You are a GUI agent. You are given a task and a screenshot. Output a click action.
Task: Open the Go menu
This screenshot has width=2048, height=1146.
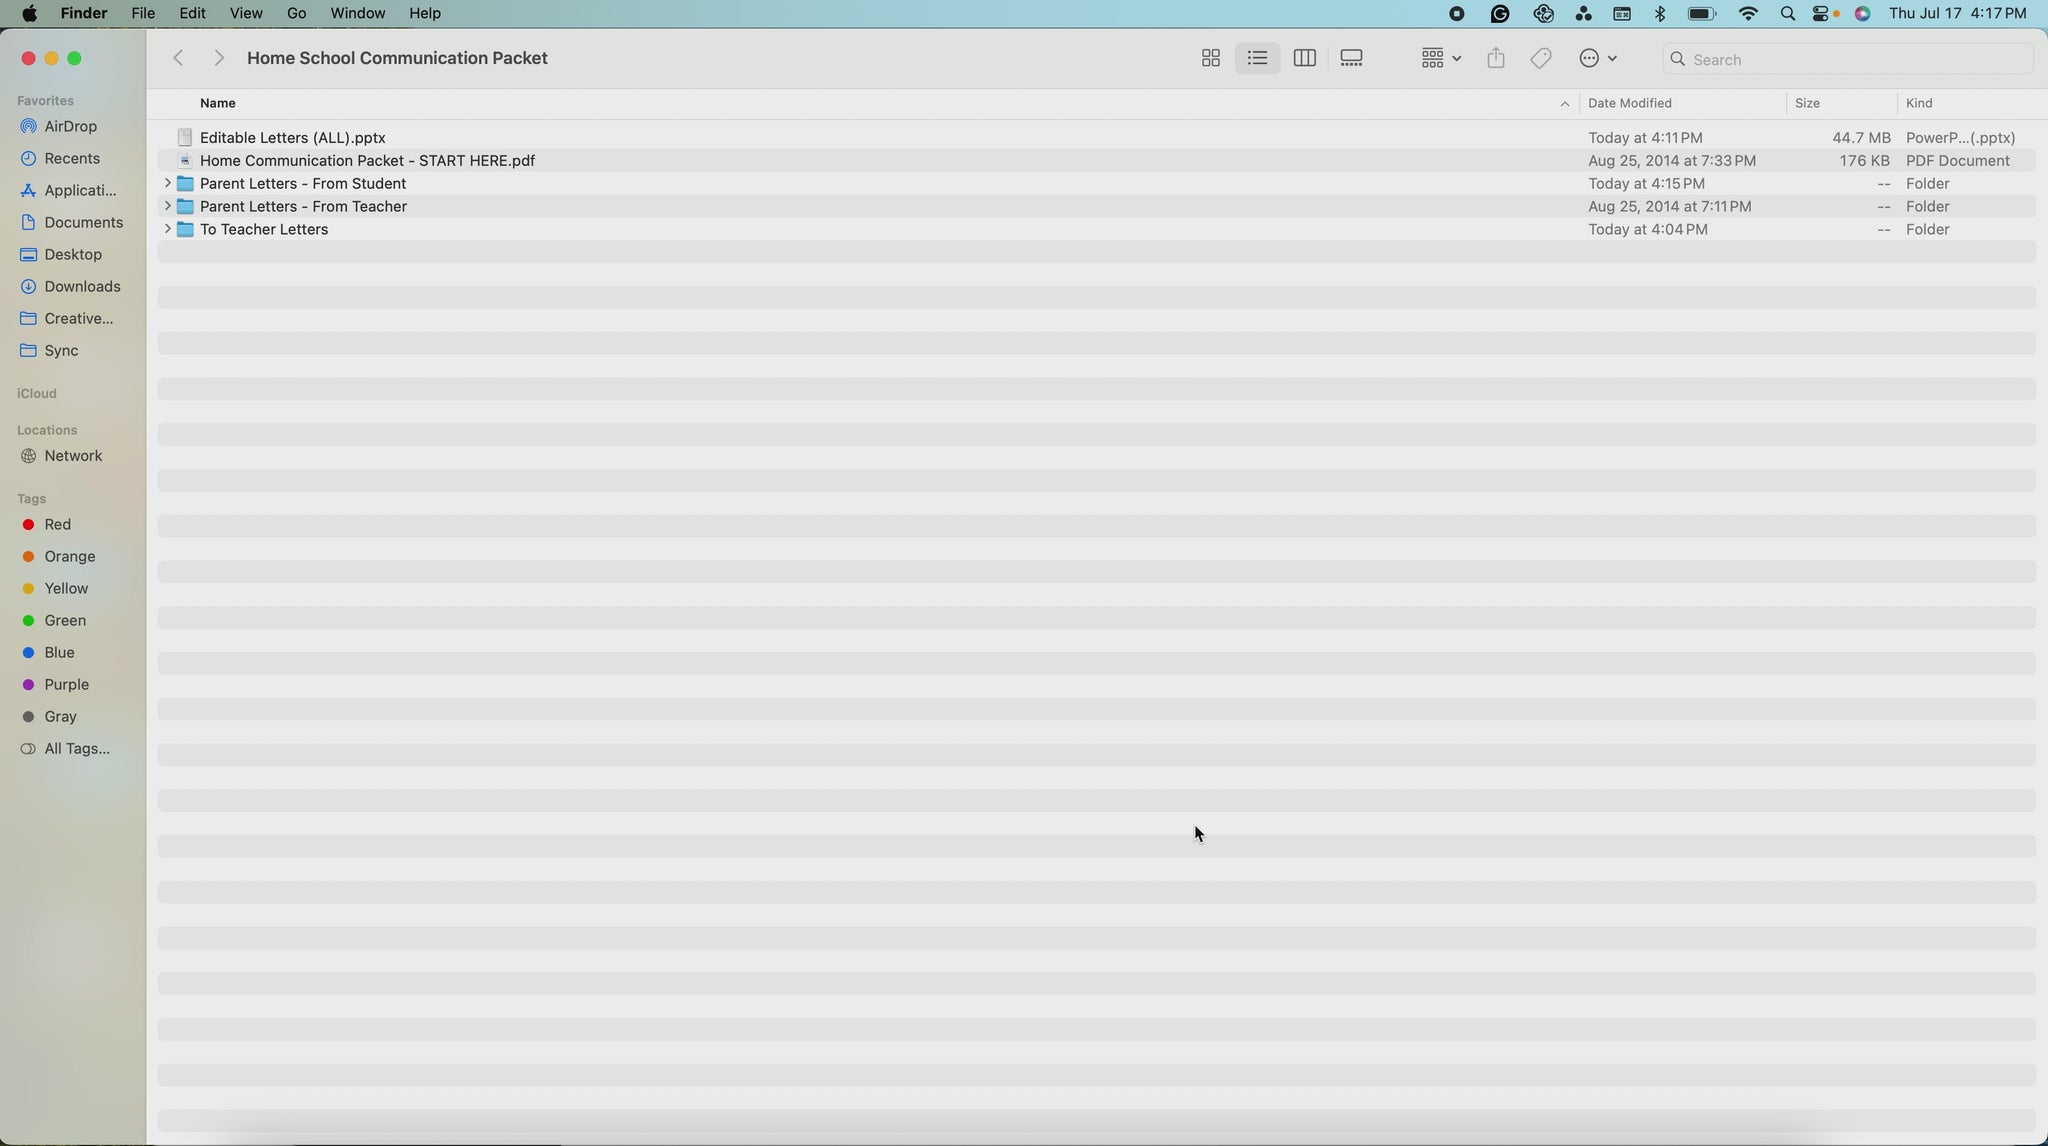(296, 14)
